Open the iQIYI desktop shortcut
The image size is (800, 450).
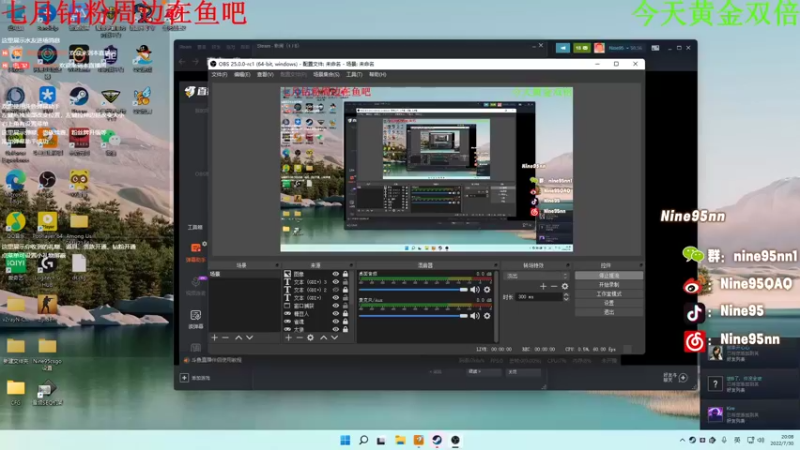tap(15, 264)
